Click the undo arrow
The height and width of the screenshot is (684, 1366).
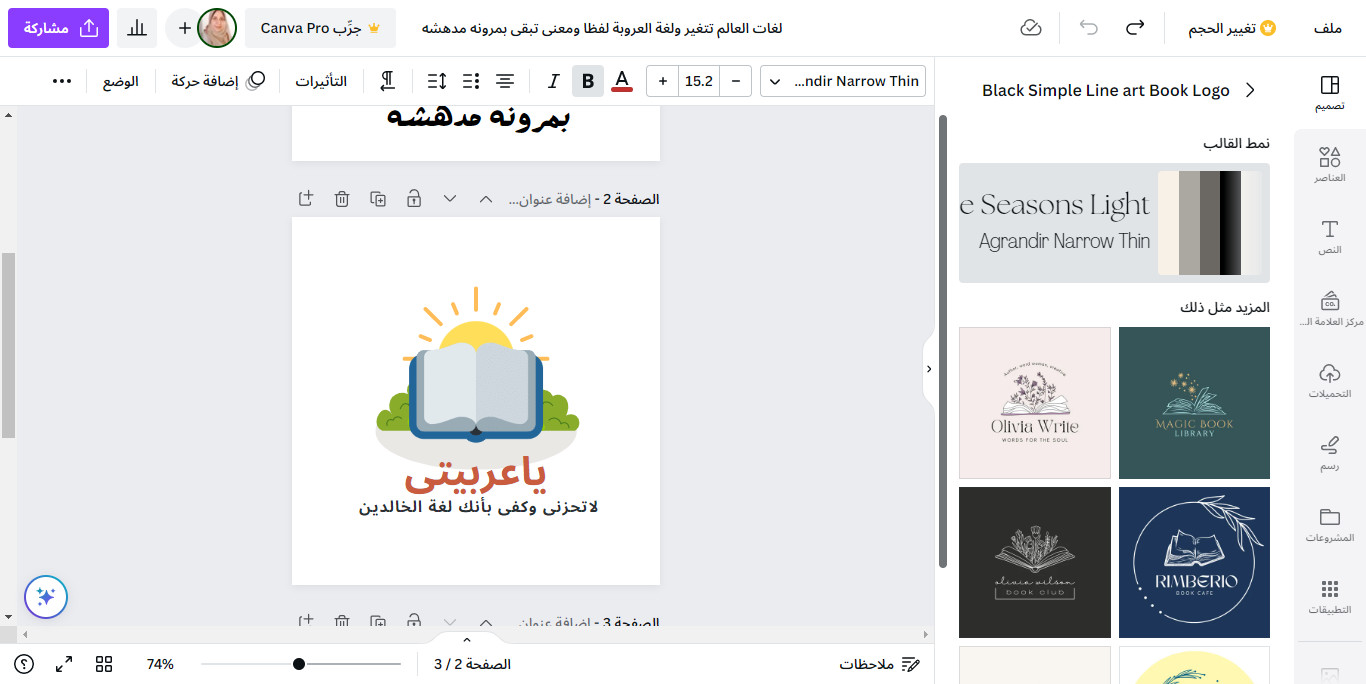1088,28
